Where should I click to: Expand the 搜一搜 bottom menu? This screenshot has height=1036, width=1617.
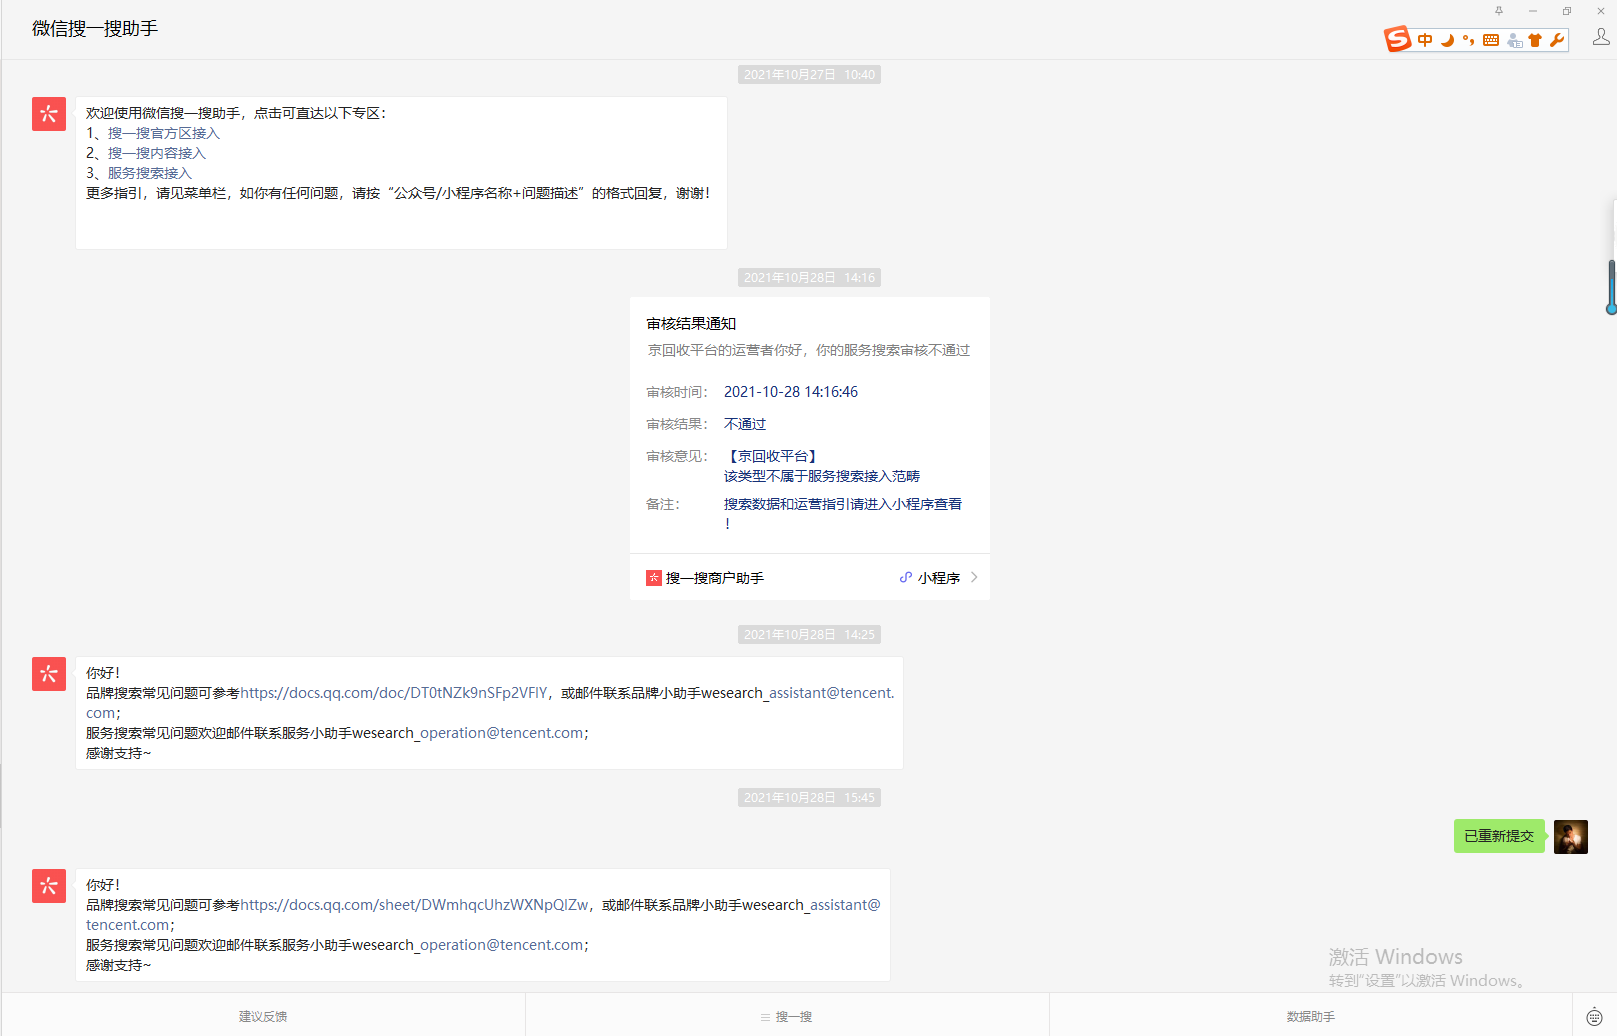tap(787, 1016)
